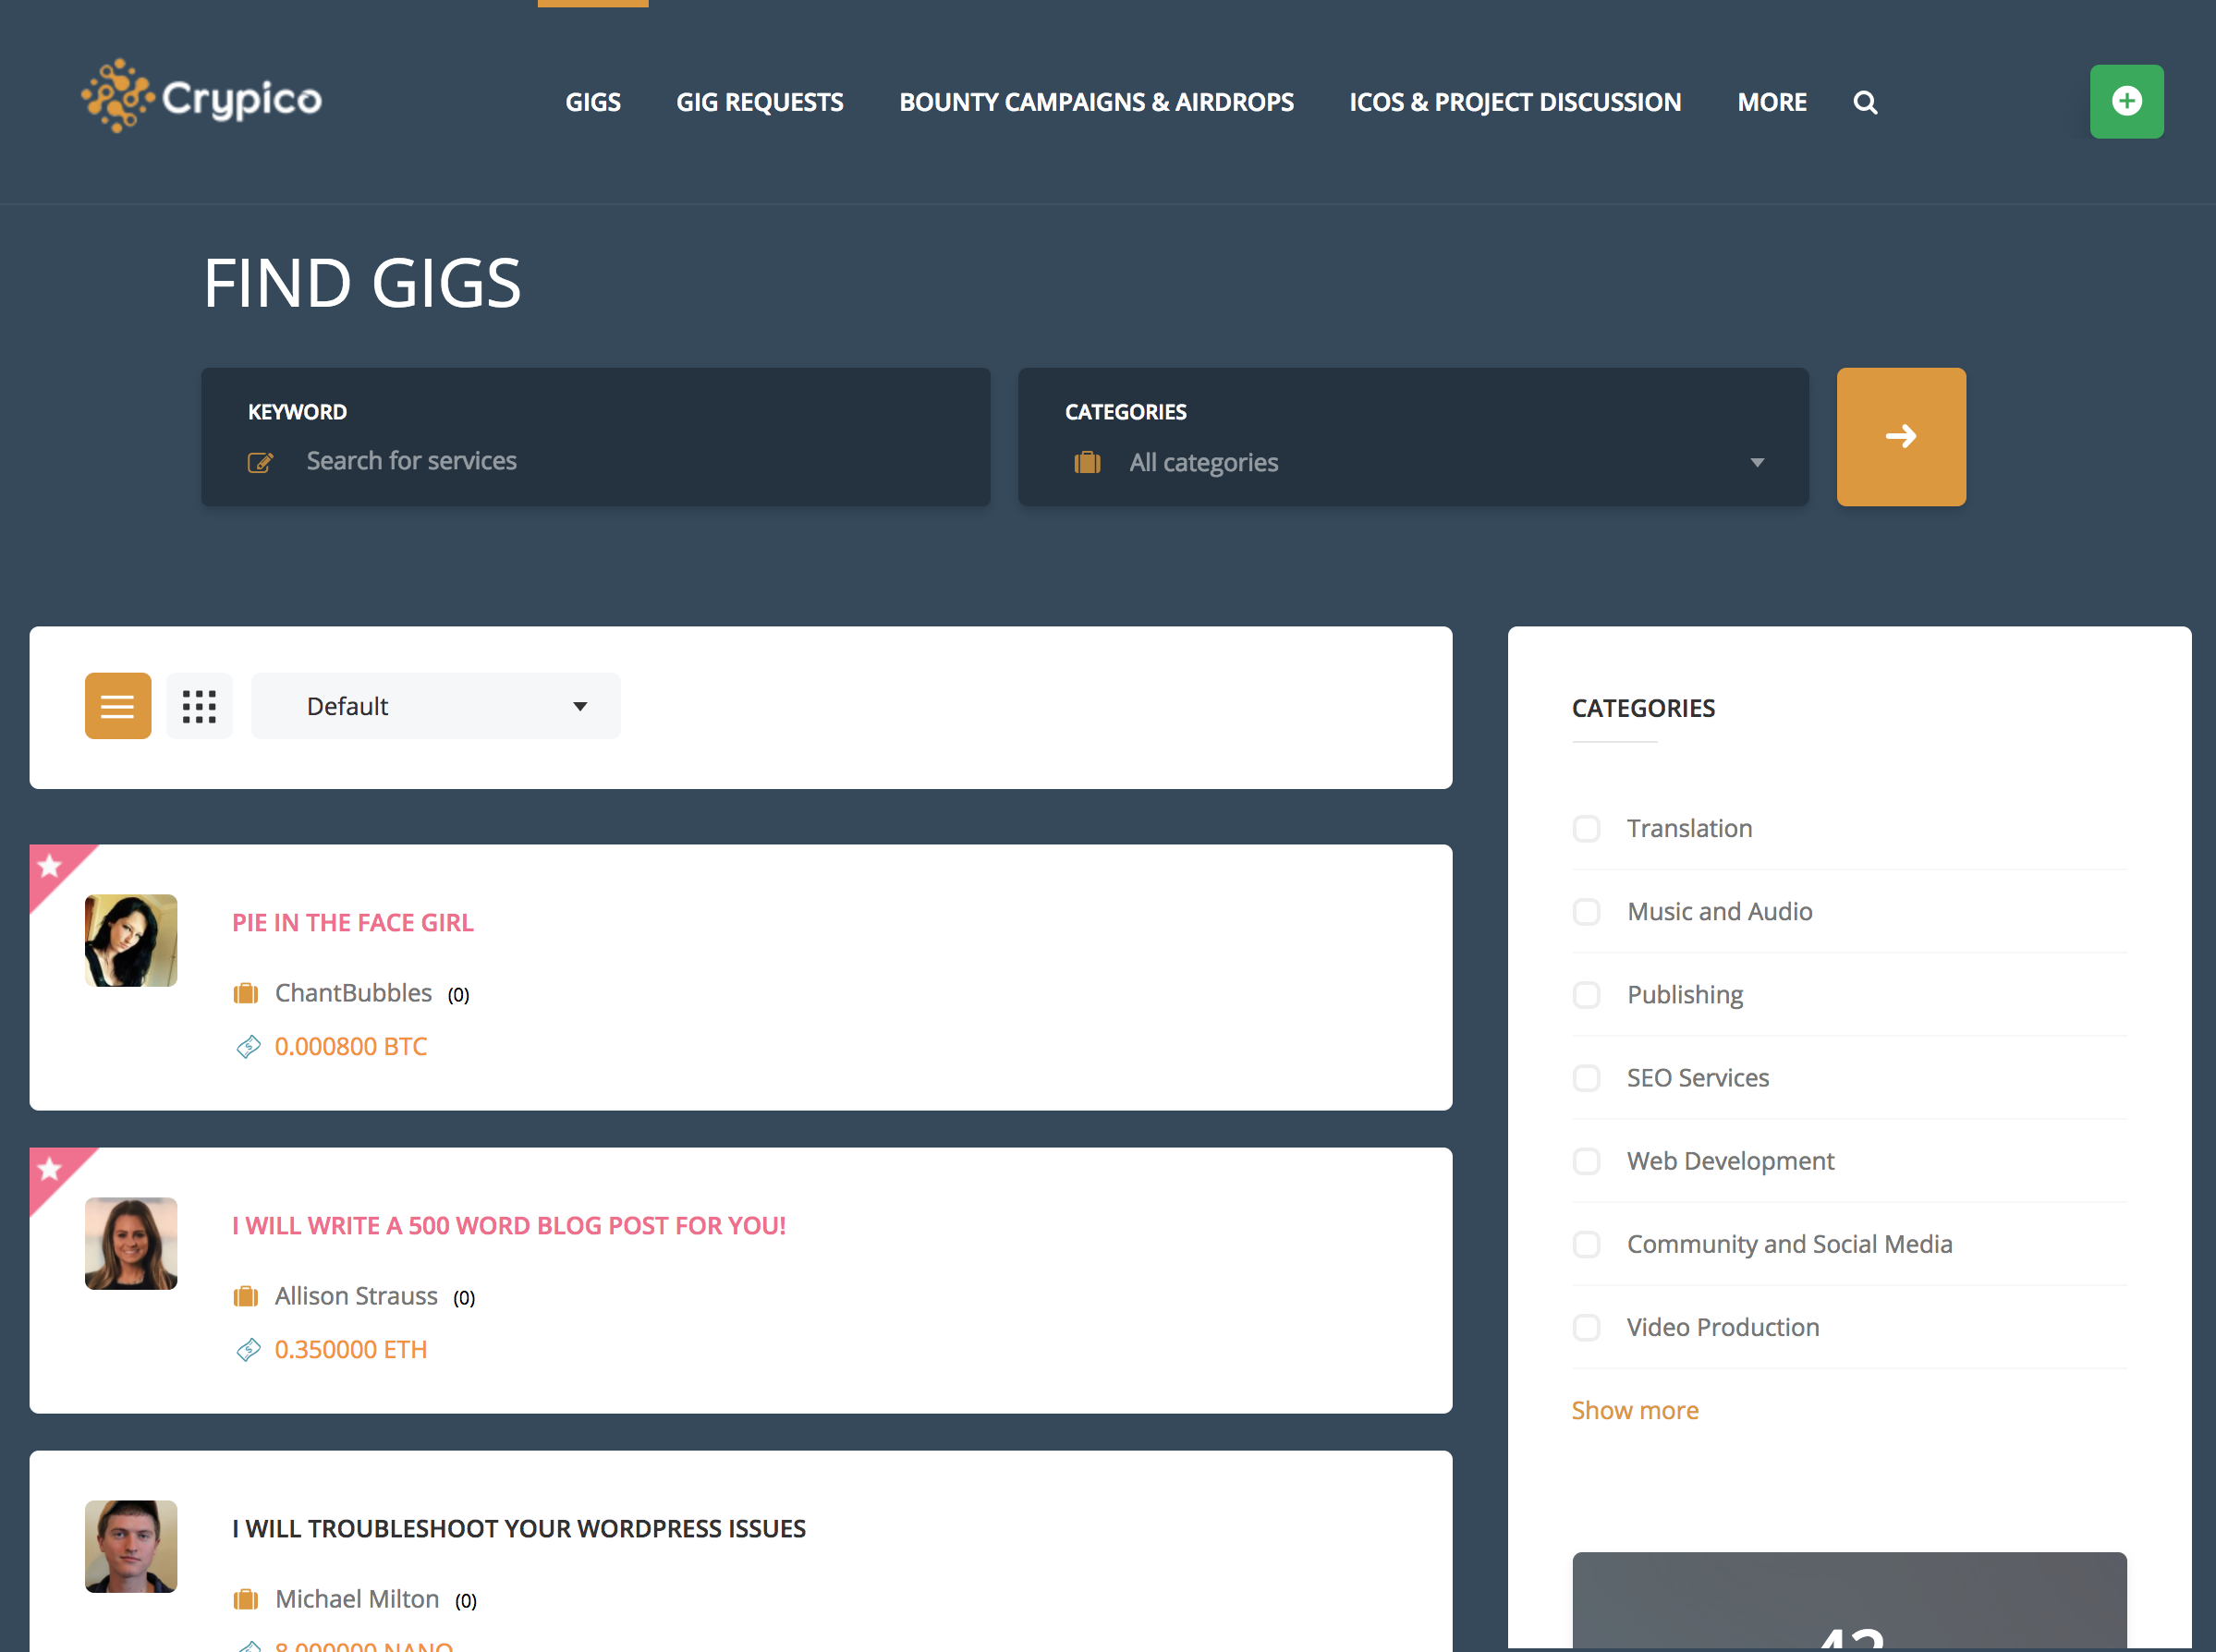This screenshot has height=1652, width=2216.
Task: Go to the GIGS tab
Action: coord(593,102)
